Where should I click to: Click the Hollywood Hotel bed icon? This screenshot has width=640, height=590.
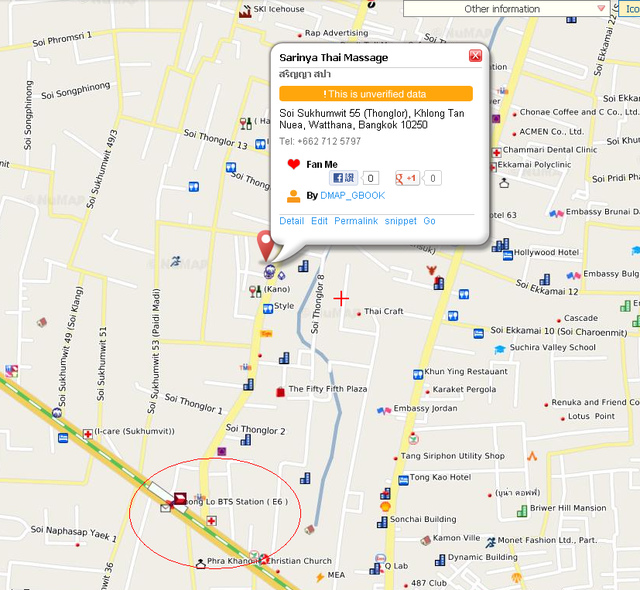(x=507, y=255)
